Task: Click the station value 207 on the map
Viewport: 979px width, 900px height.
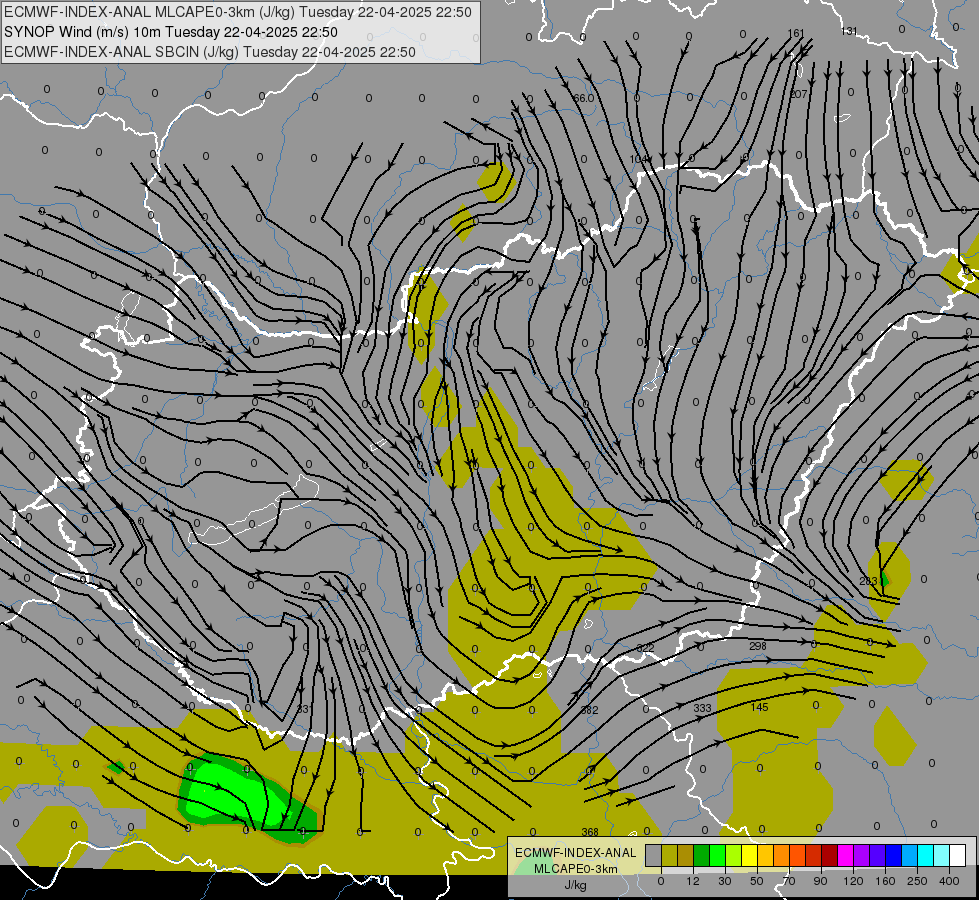Action: pyautogui.click(x=799, y=94)
